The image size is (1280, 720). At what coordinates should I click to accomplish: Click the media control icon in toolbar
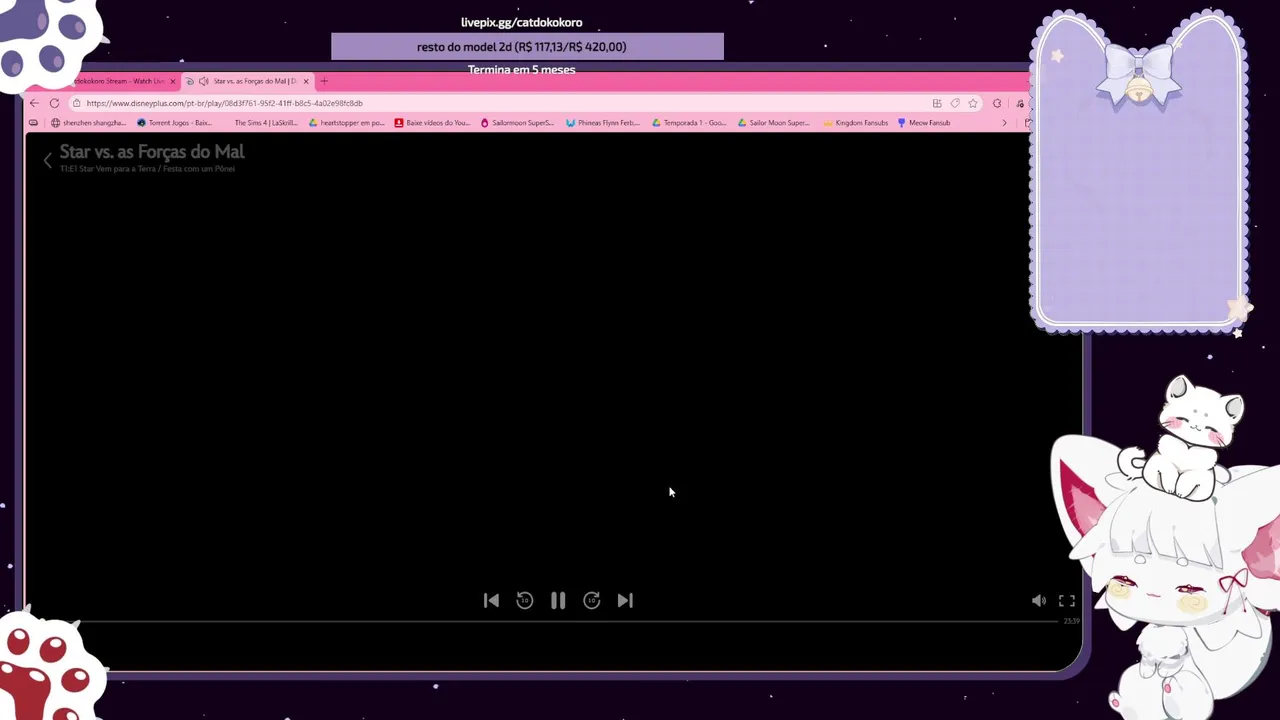[1020, 103]
